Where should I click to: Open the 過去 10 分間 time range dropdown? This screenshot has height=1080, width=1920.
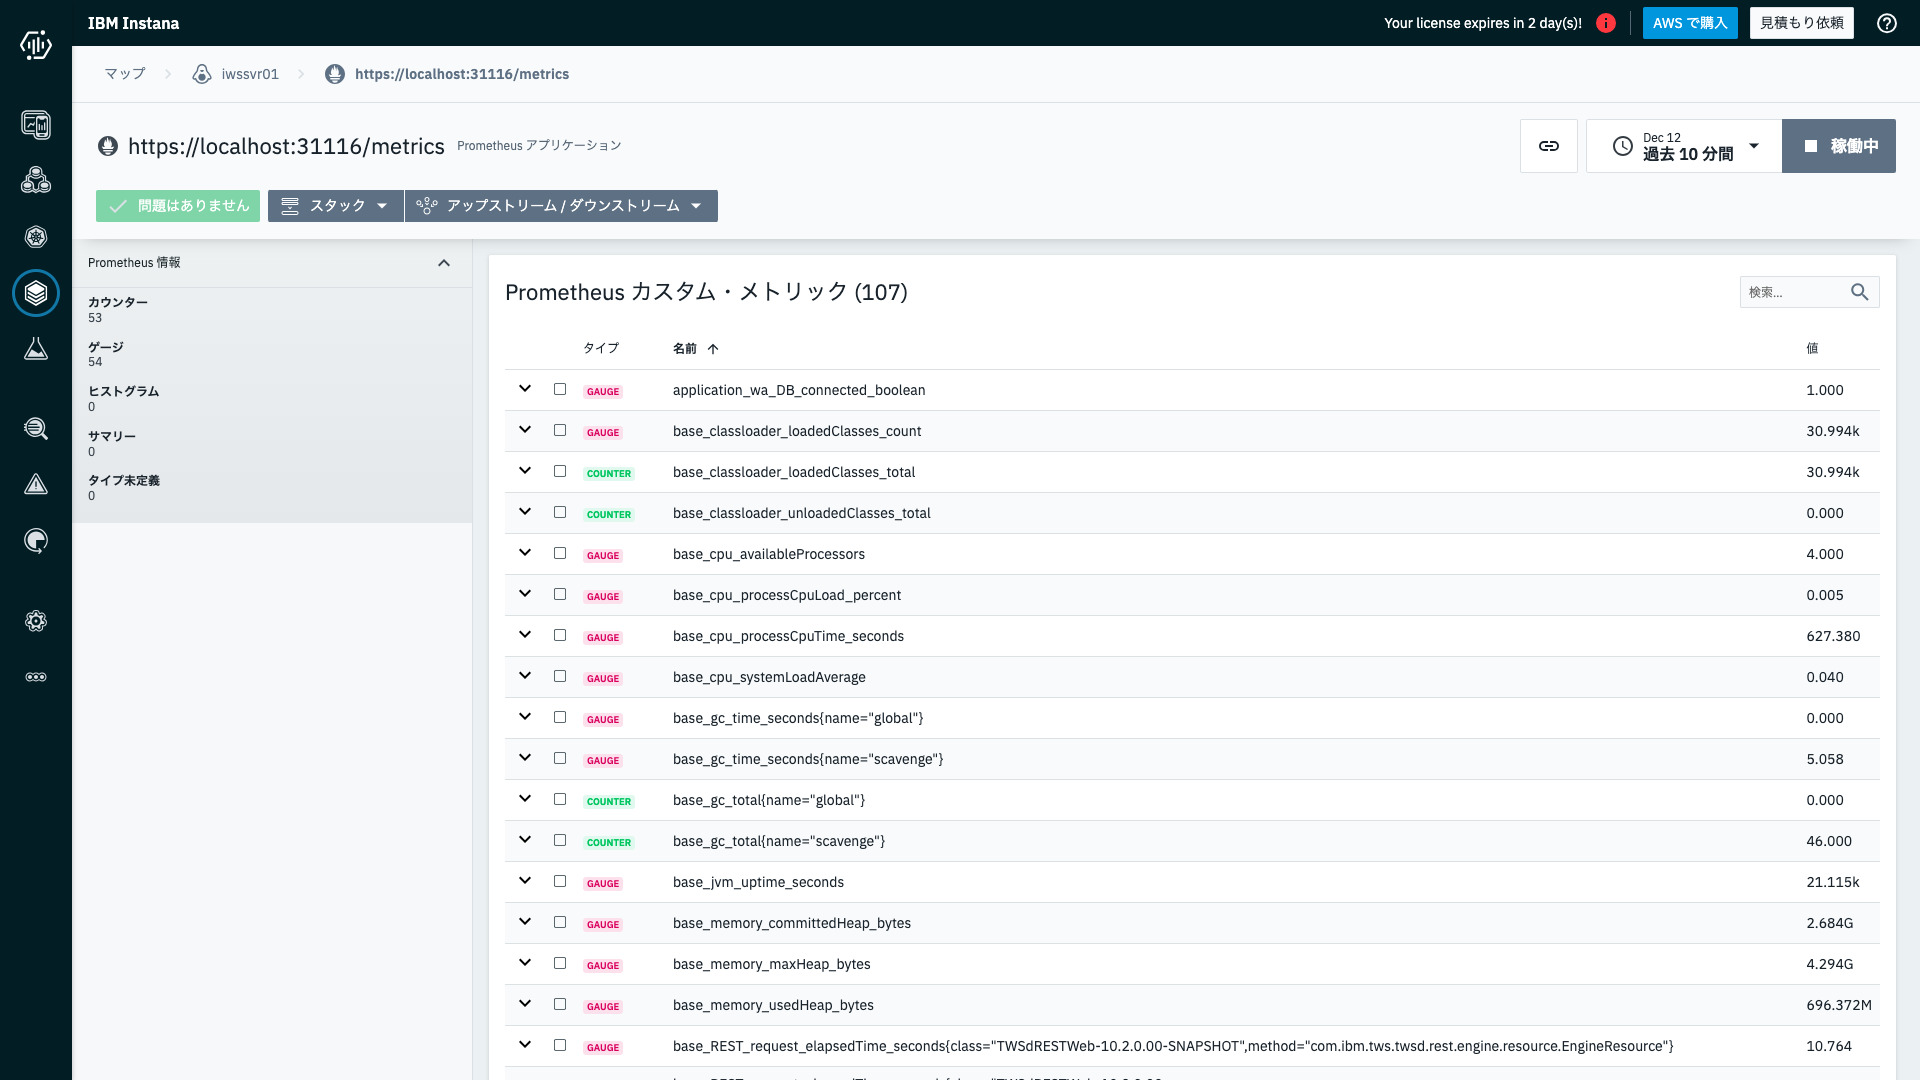1684,146
